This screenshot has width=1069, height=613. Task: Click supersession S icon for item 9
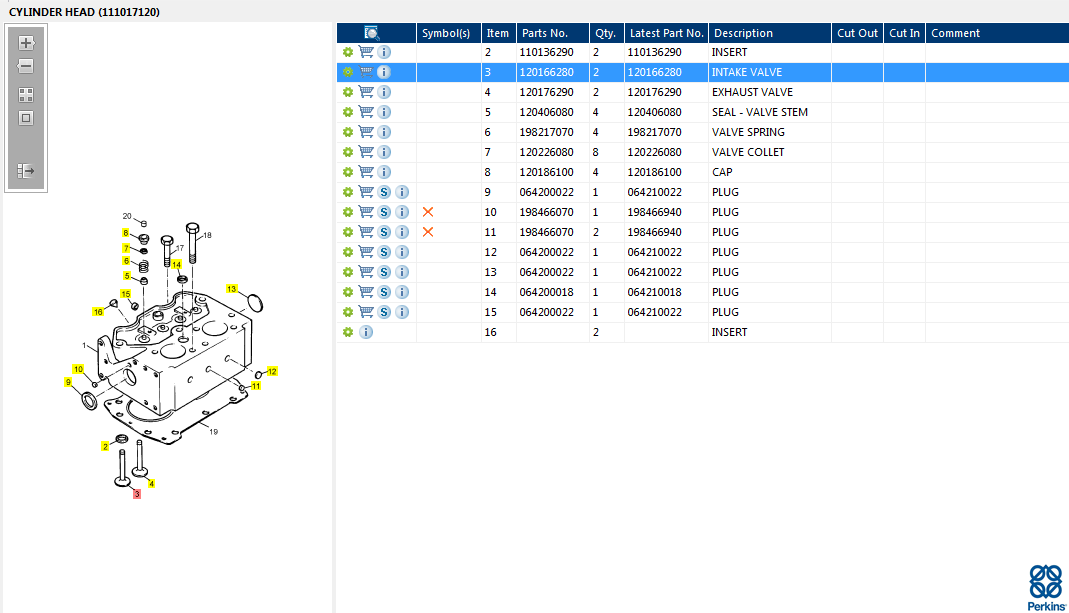pyautogui.click(x=385, y=192)
